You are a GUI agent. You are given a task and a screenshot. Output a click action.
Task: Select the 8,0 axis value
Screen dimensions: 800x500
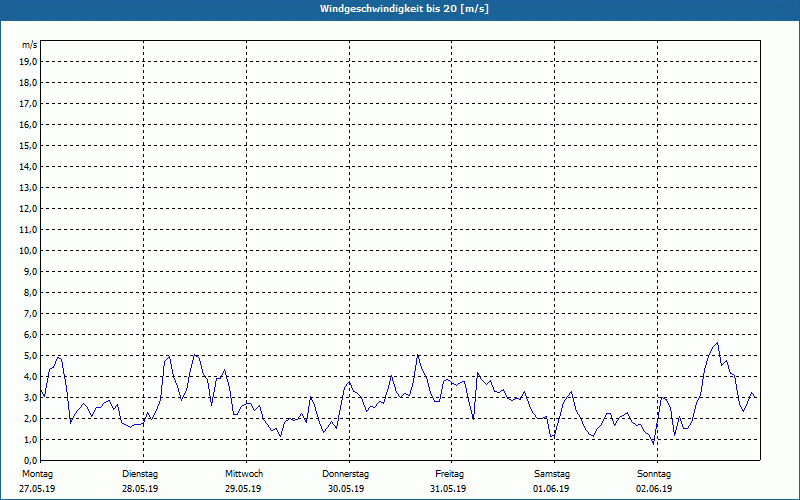[x=30, y=292]
